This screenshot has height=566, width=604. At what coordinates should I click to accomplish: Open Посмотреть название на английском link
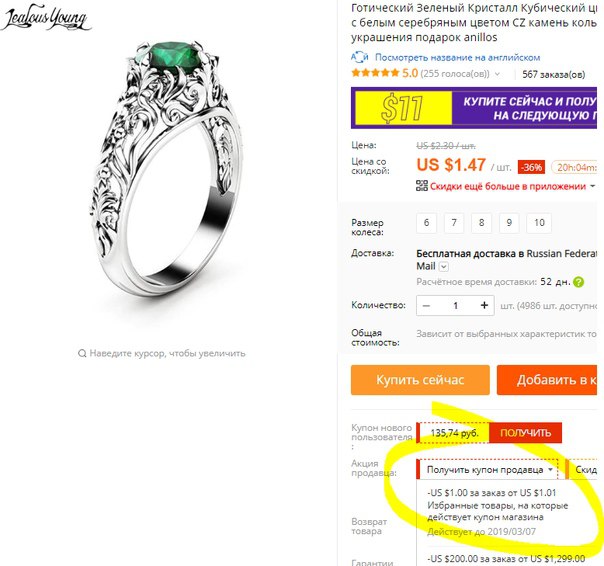pyautogui.click(x=457, y=57)
